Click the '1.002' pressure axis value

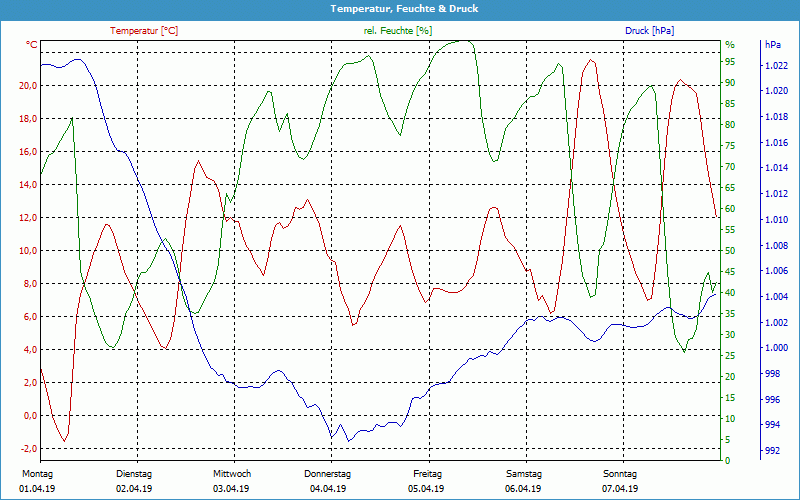[x=777, y=322]
